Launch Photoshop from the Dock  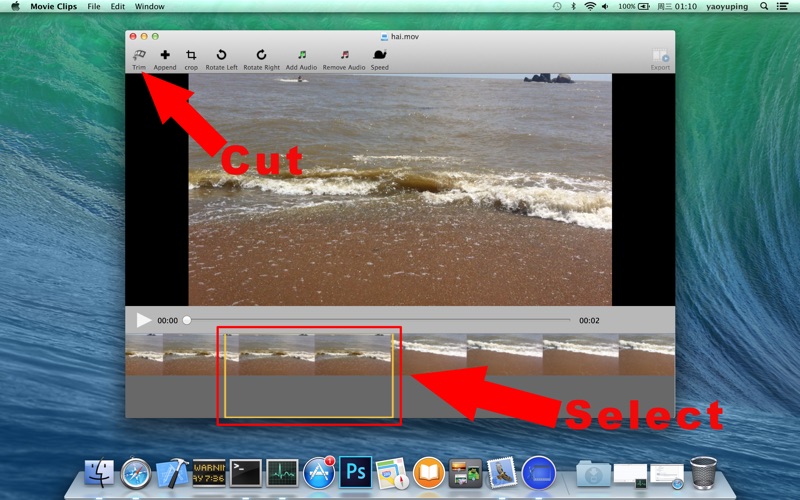[x=356, y=472]
